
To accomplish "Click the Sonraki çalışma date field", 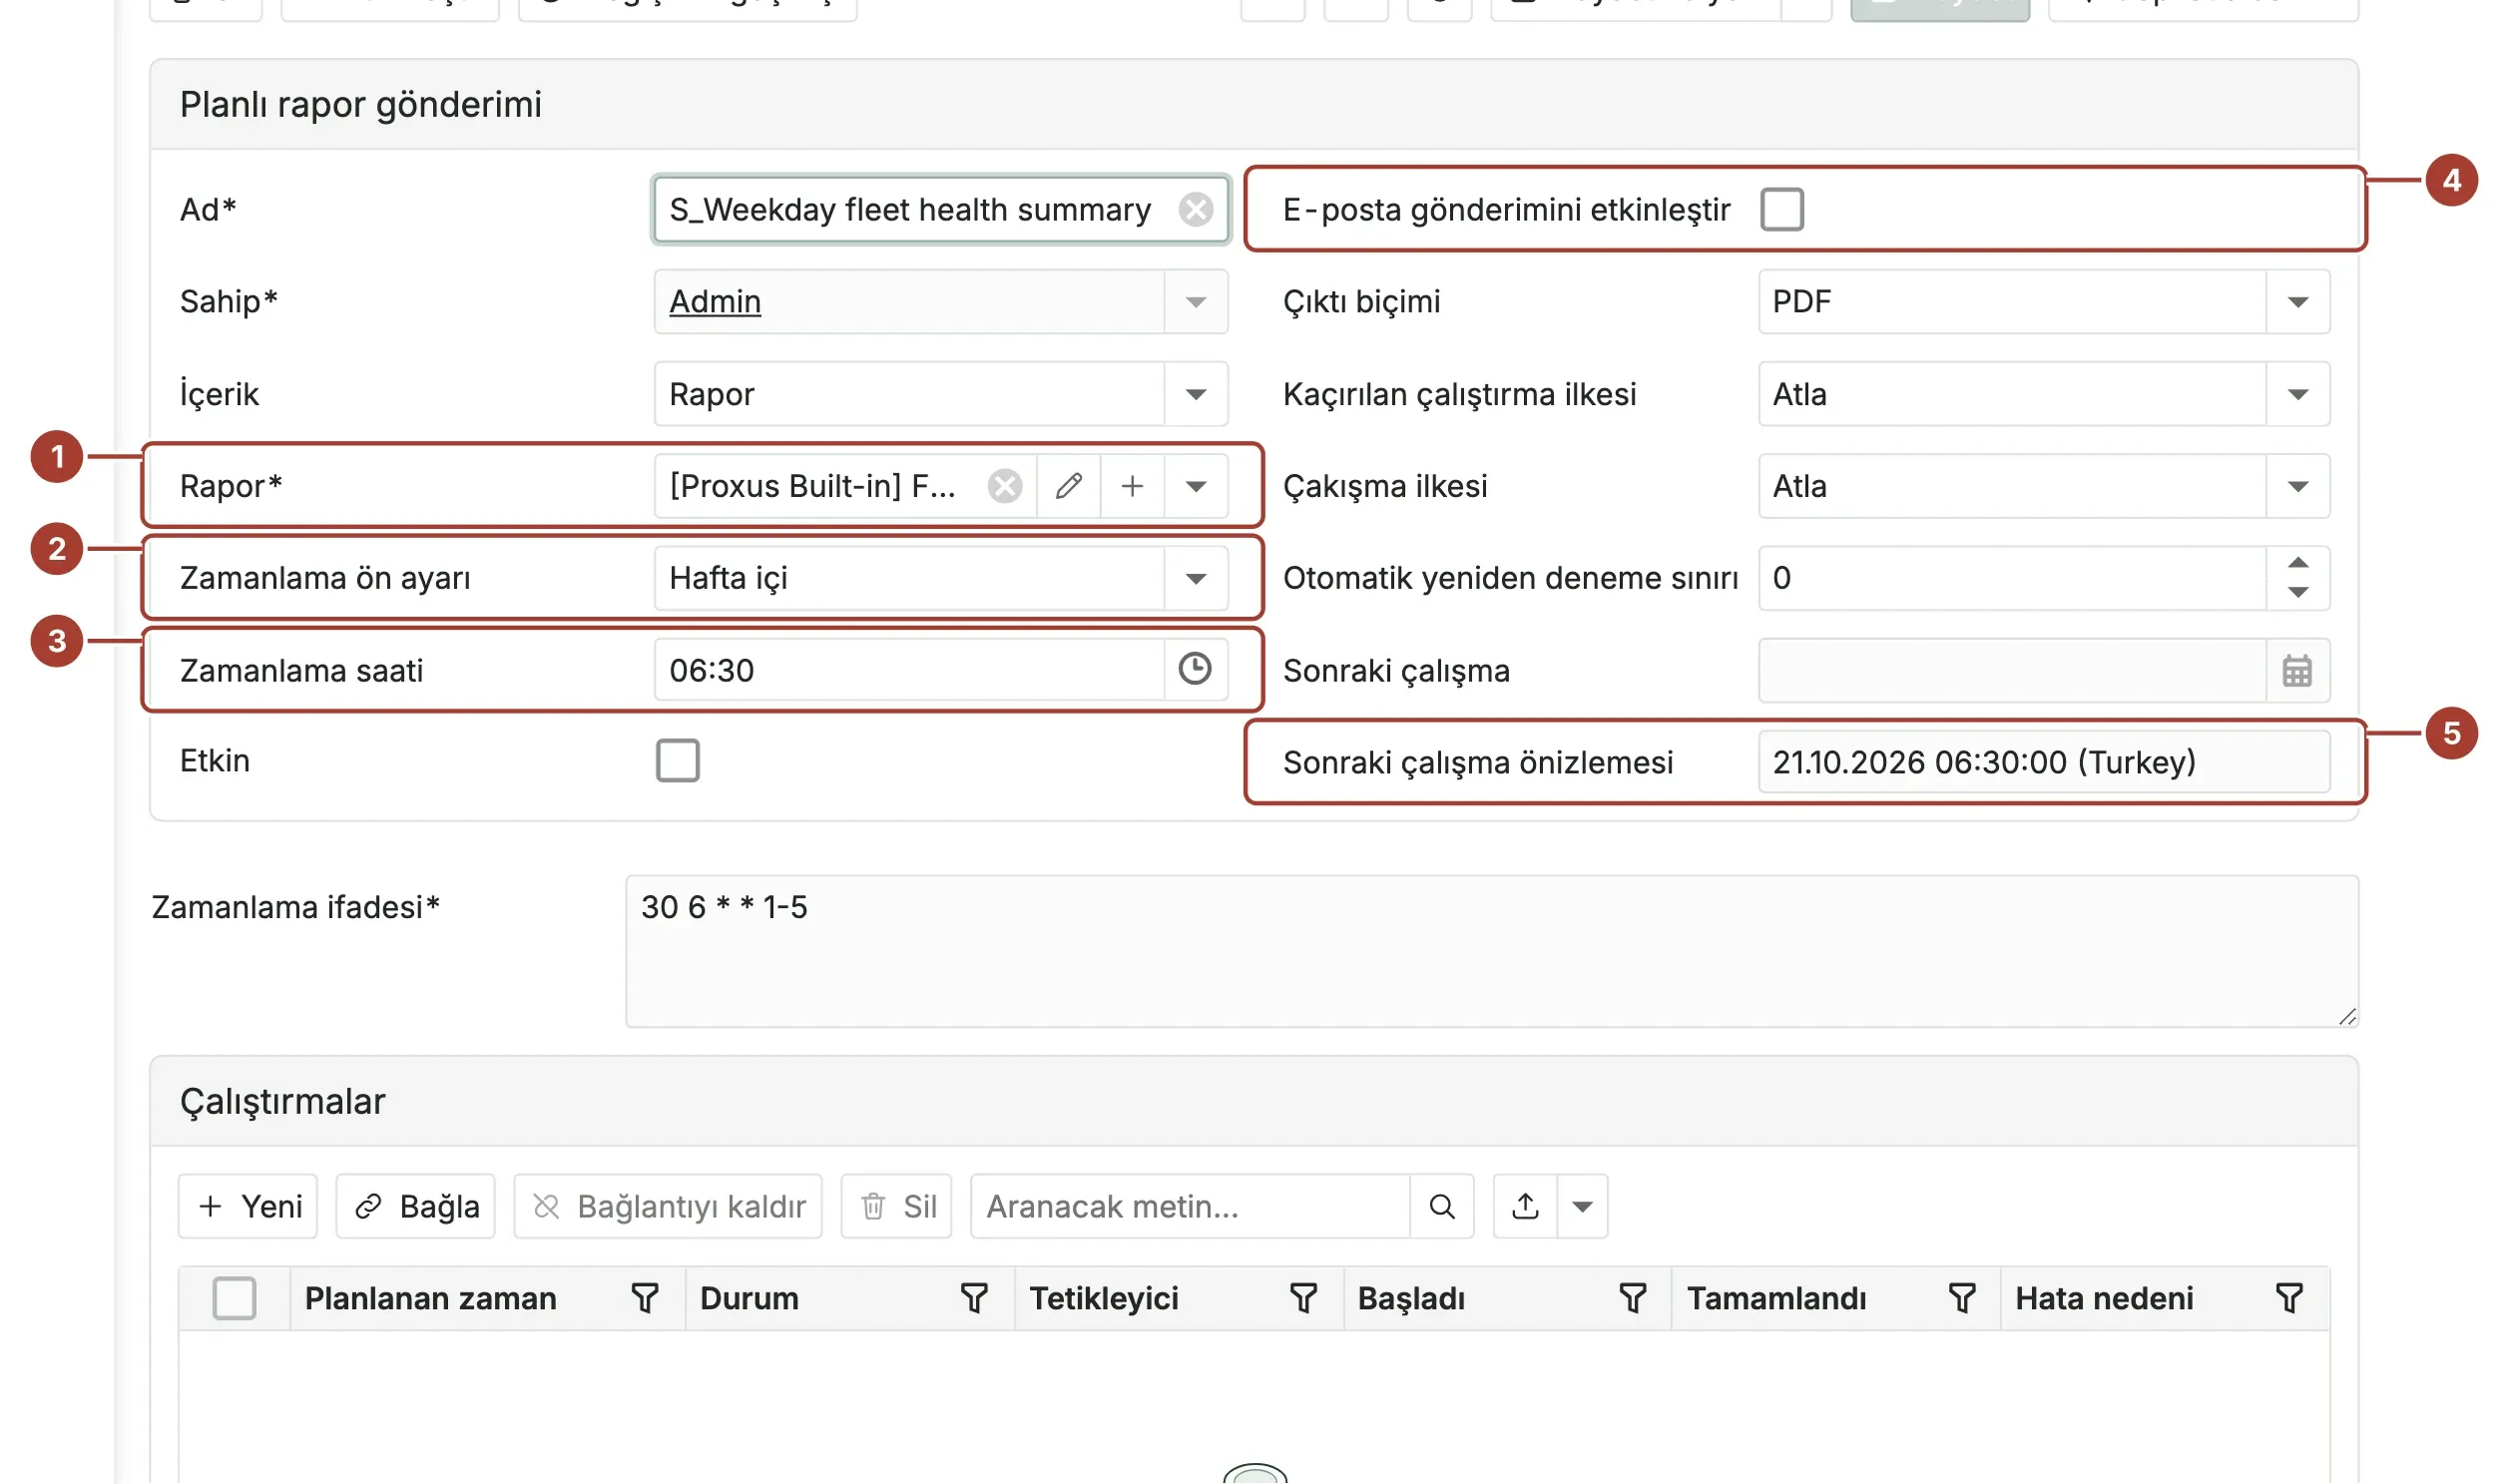I will coord(2012,670).
